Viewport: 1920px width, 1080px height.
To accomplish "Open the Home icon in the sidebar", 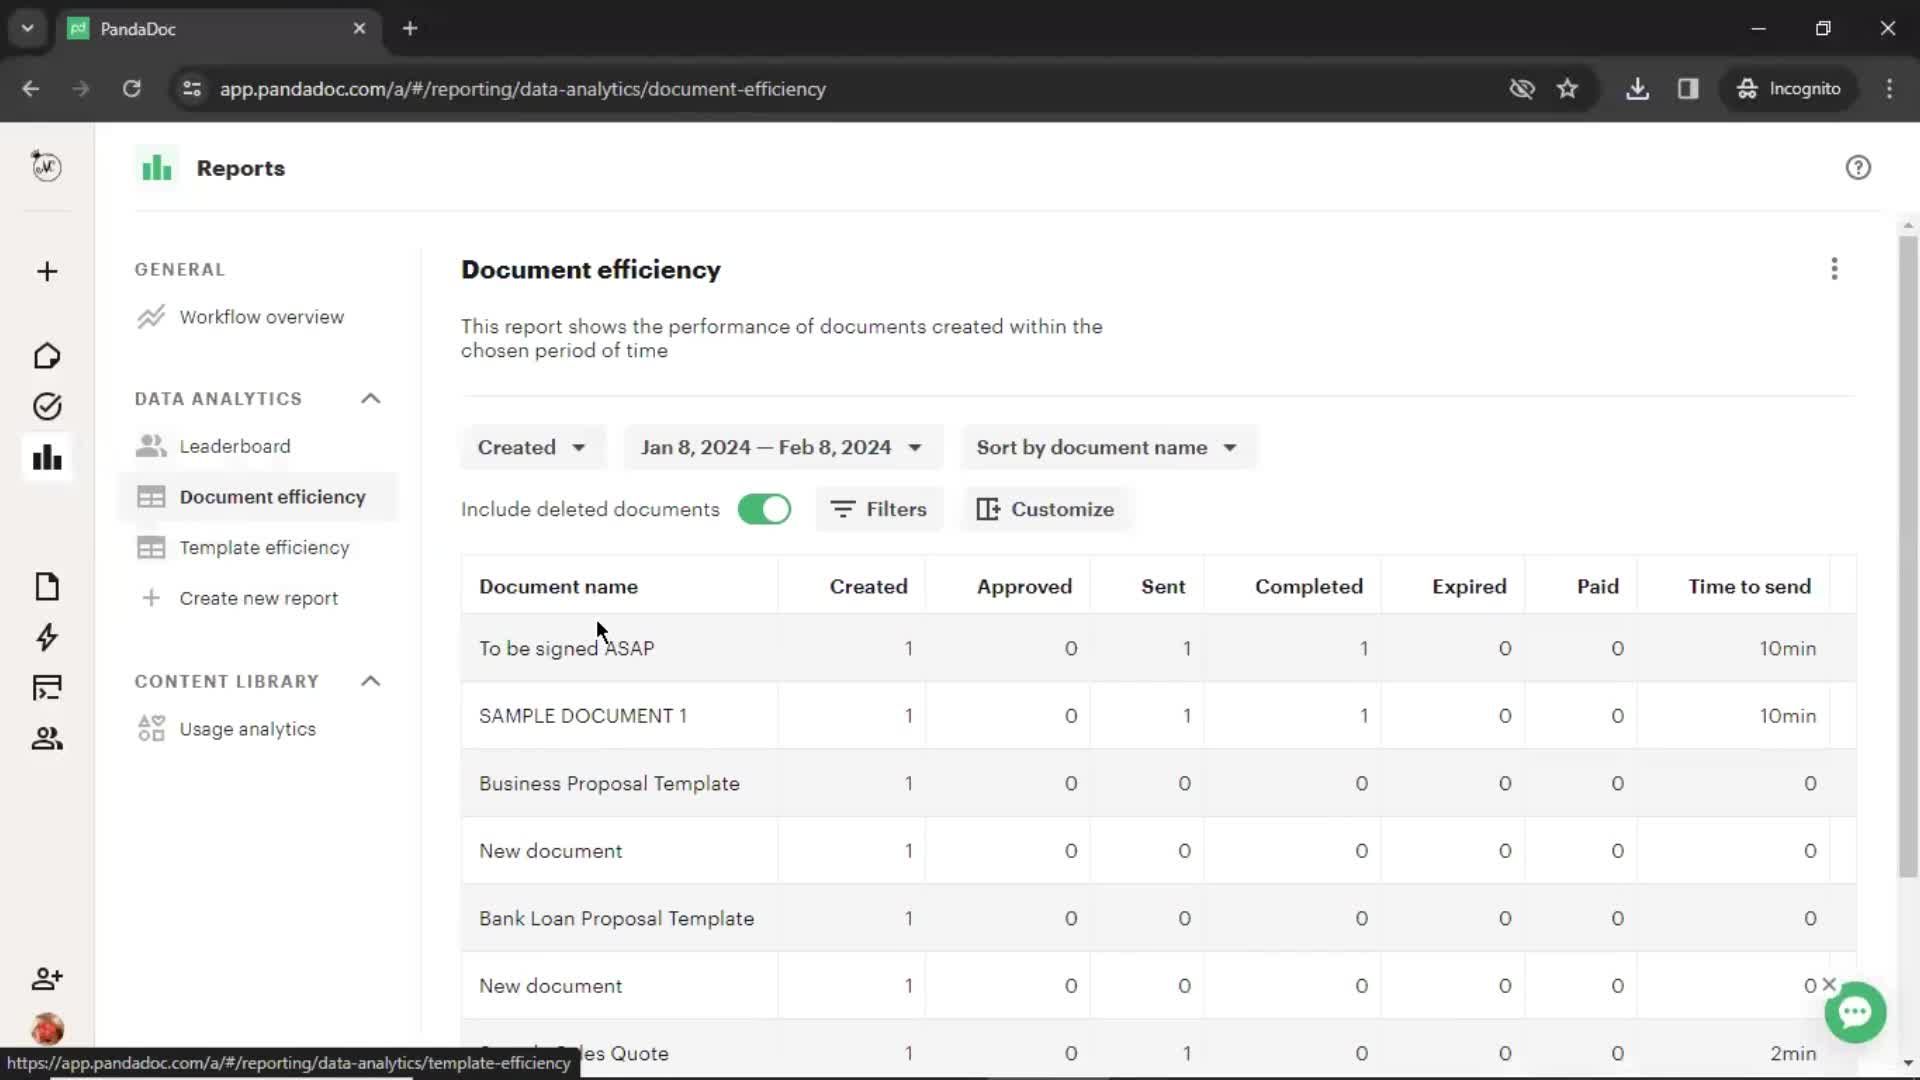I will point(47,356).
